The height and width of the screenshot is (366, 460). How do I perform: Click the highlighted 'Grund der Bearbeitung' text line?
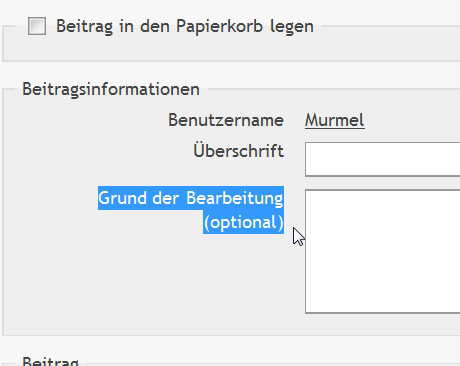pyautogui.click(x=191, y=198)
